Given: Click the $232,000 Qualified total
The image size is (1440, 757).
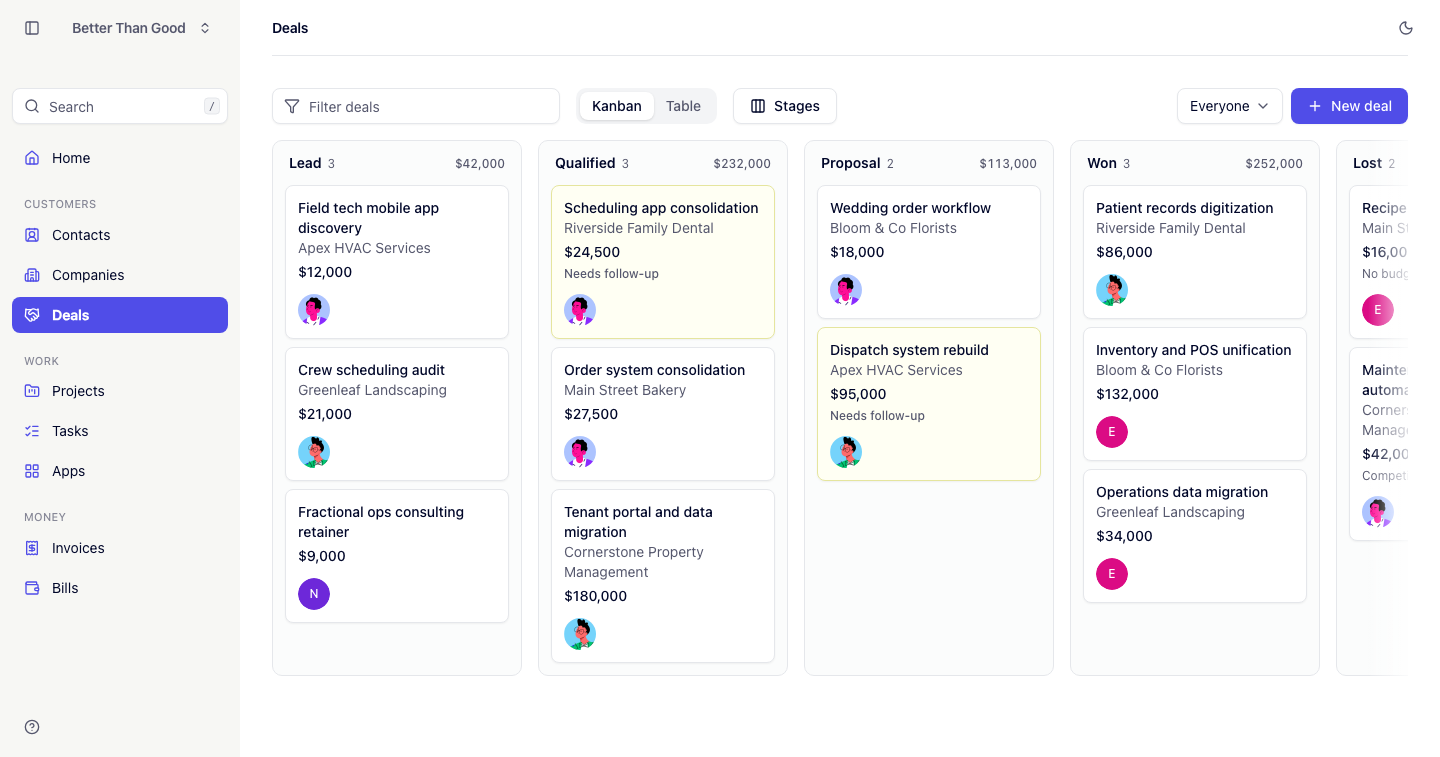Looking at the screenshot, I should coord(742,163).
